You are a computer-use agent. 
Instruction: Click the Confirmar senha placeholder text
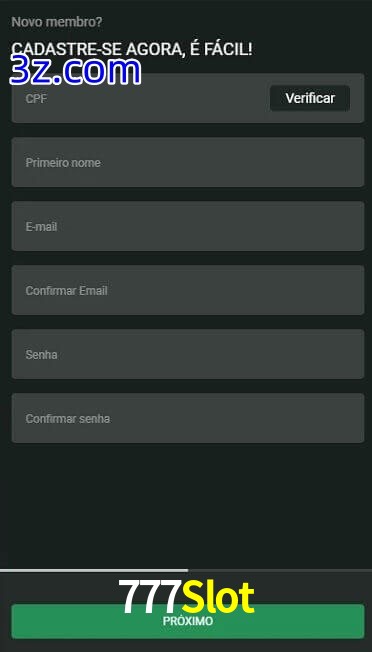click(68, 419)
